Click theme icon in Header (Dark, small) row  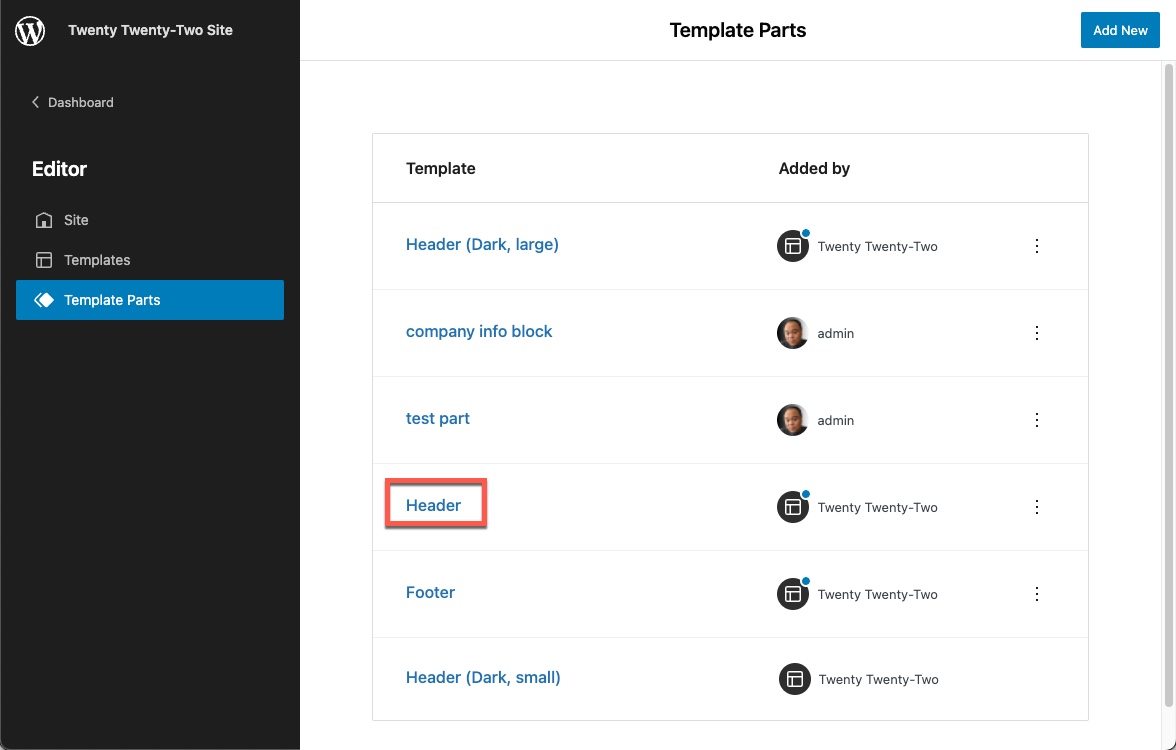point(794,679)
